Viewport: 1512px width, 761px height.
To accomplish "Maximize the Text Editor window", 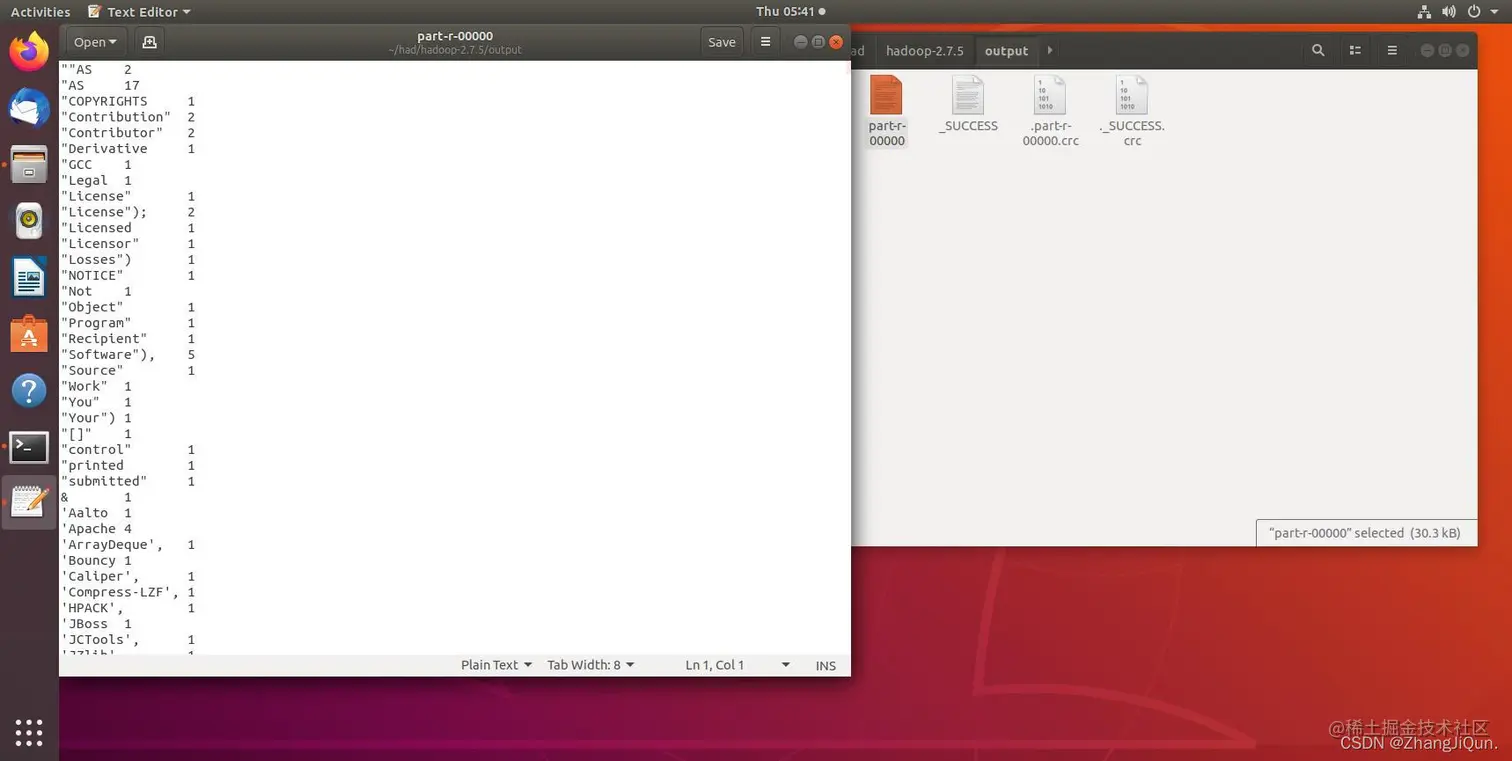I will (818, 42).
